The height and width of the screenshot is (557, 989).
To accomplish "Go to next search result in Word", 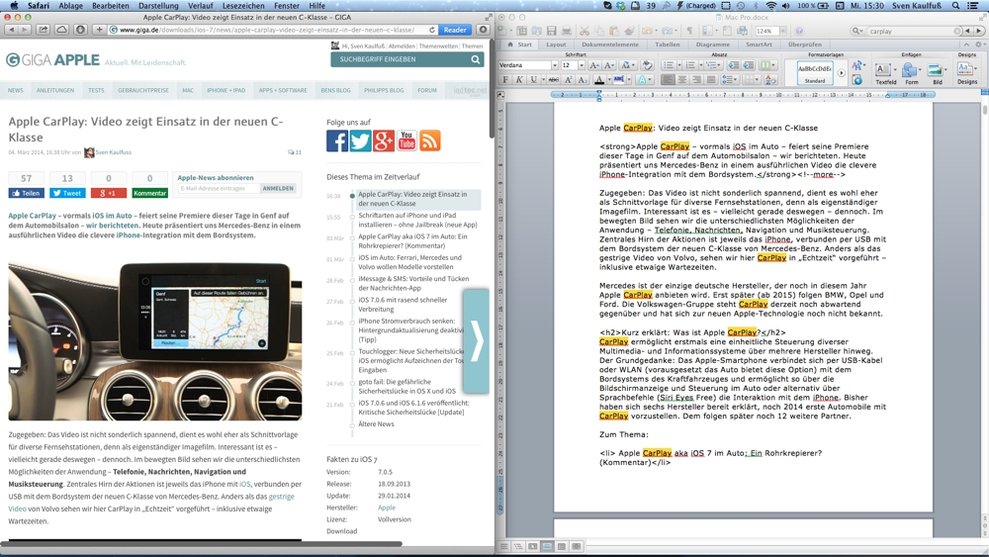I will pyautogui.click(x=980, y=30).
